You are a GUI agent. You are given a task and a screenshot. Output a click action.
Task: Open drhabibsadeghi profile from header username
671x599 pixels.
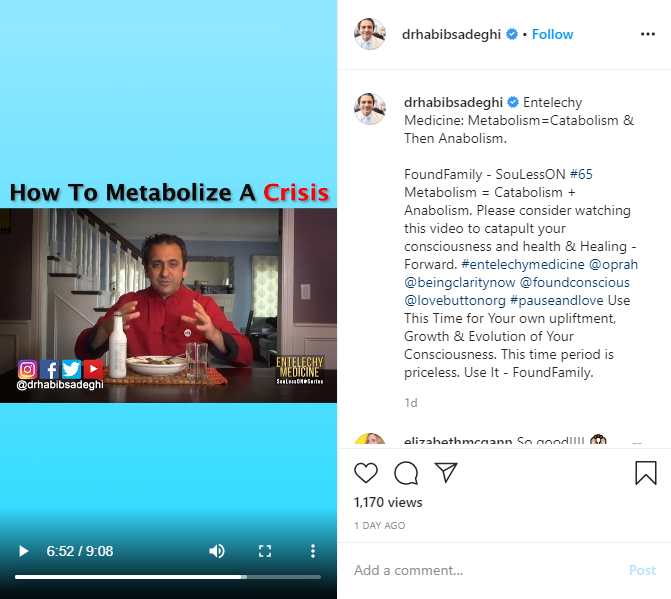451,34
